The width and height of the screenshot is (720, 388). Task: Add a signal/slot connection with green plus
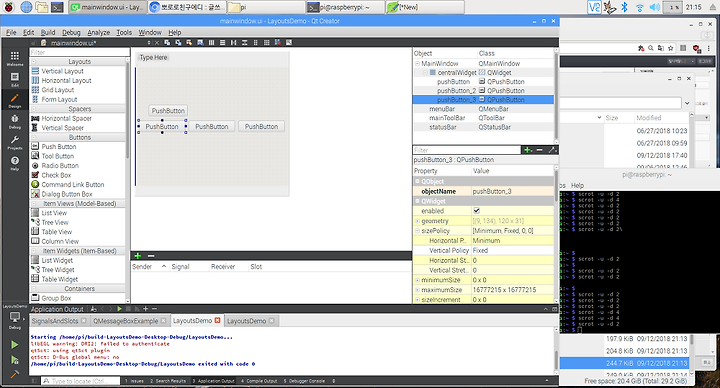[137, 256]
